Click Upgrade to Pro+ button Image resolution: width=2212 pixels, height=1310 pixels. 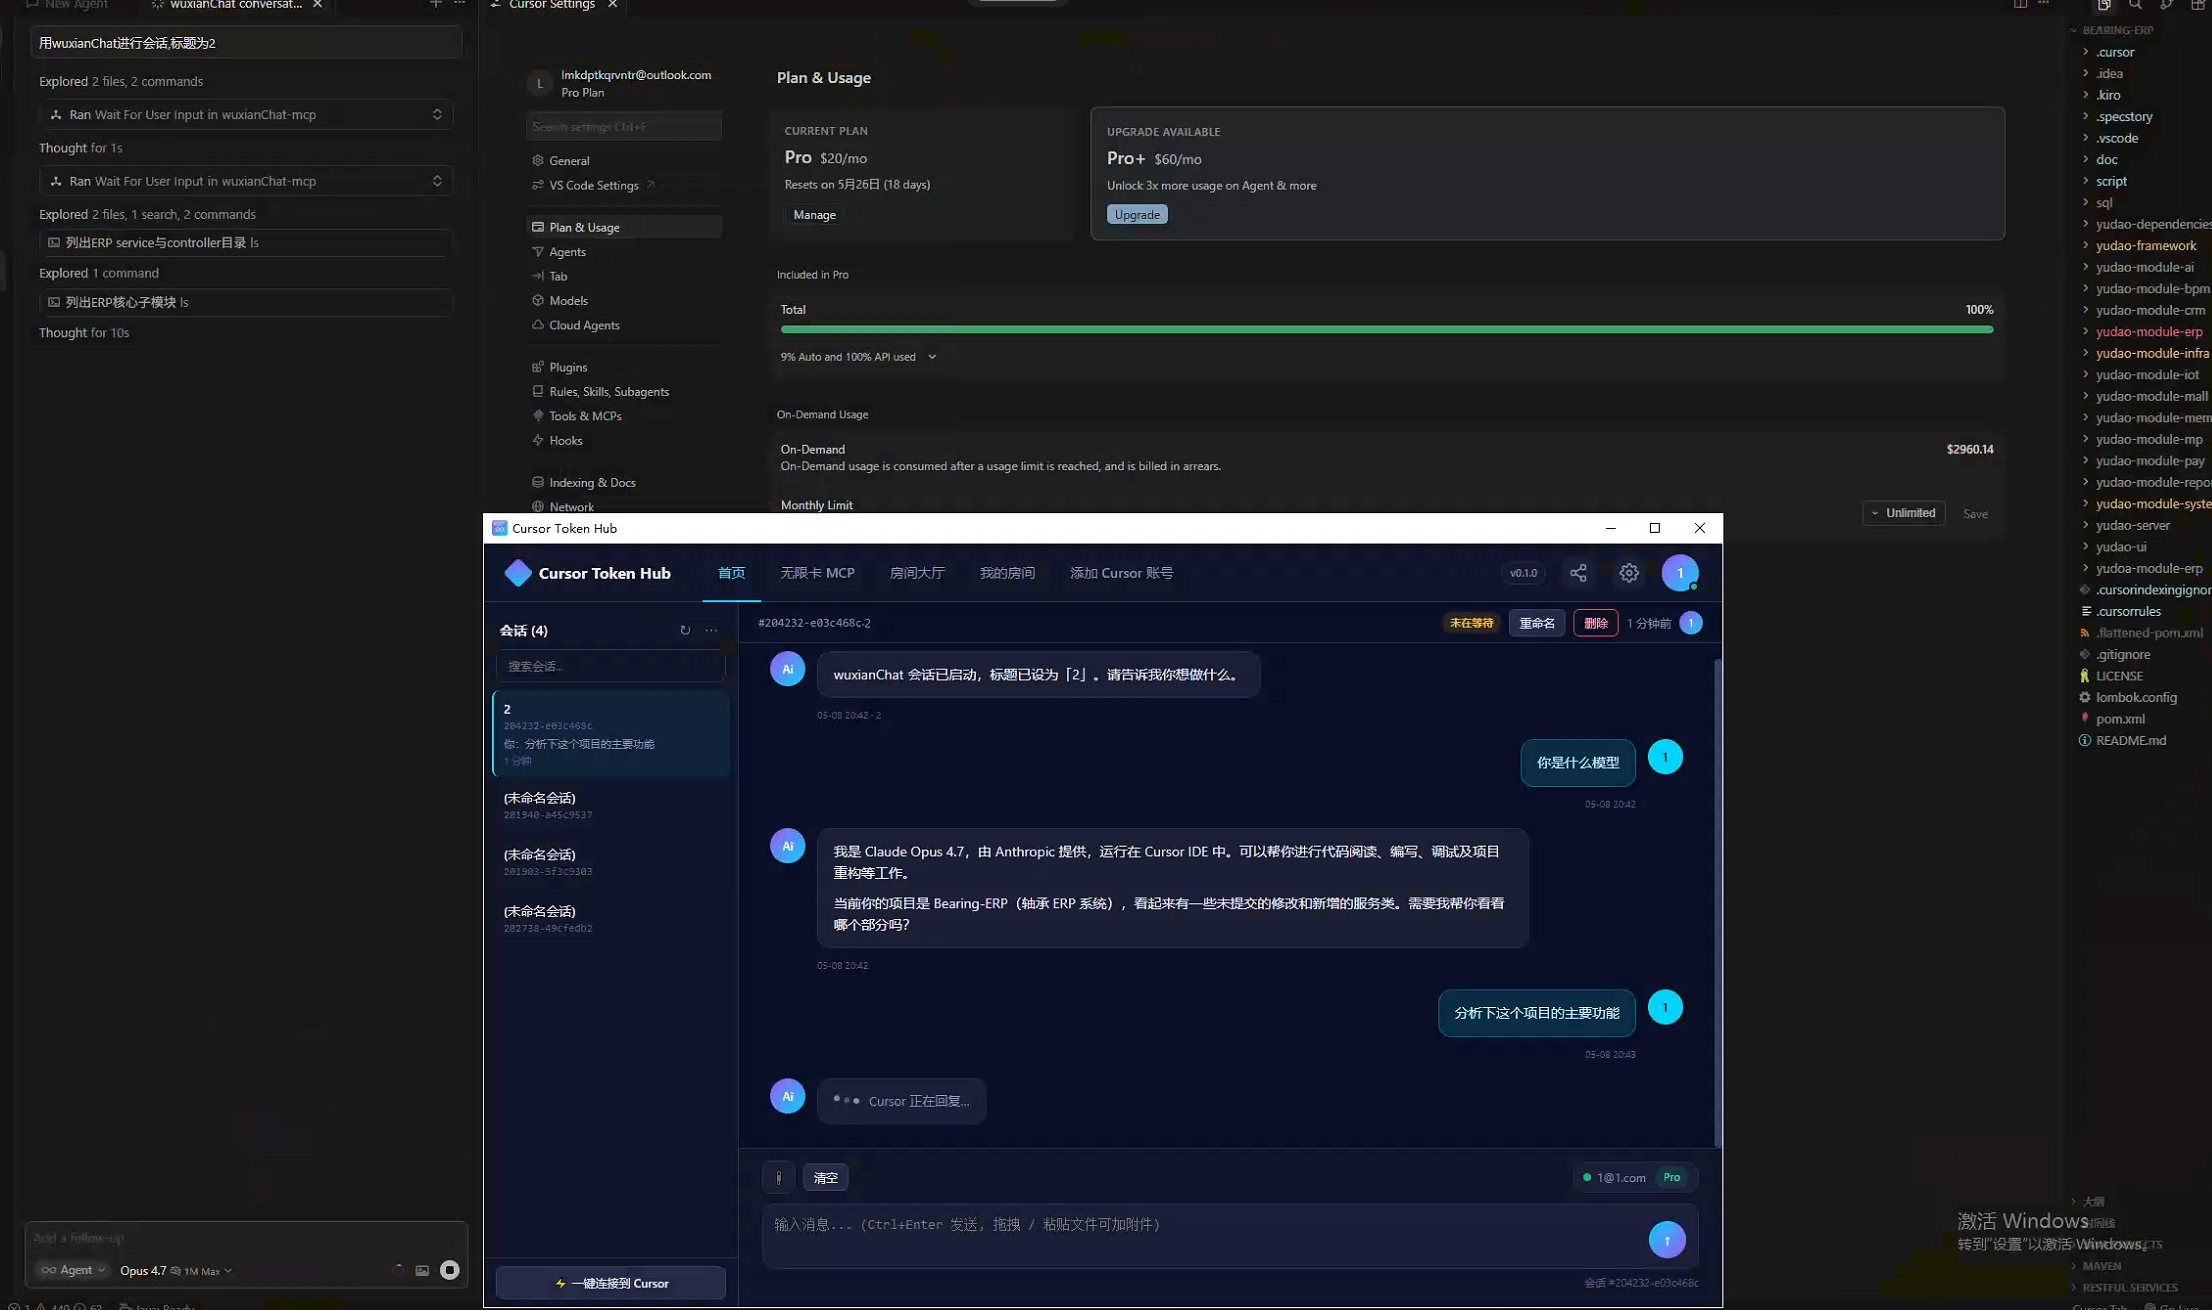pyautogui.click(x=1137, y=215)
